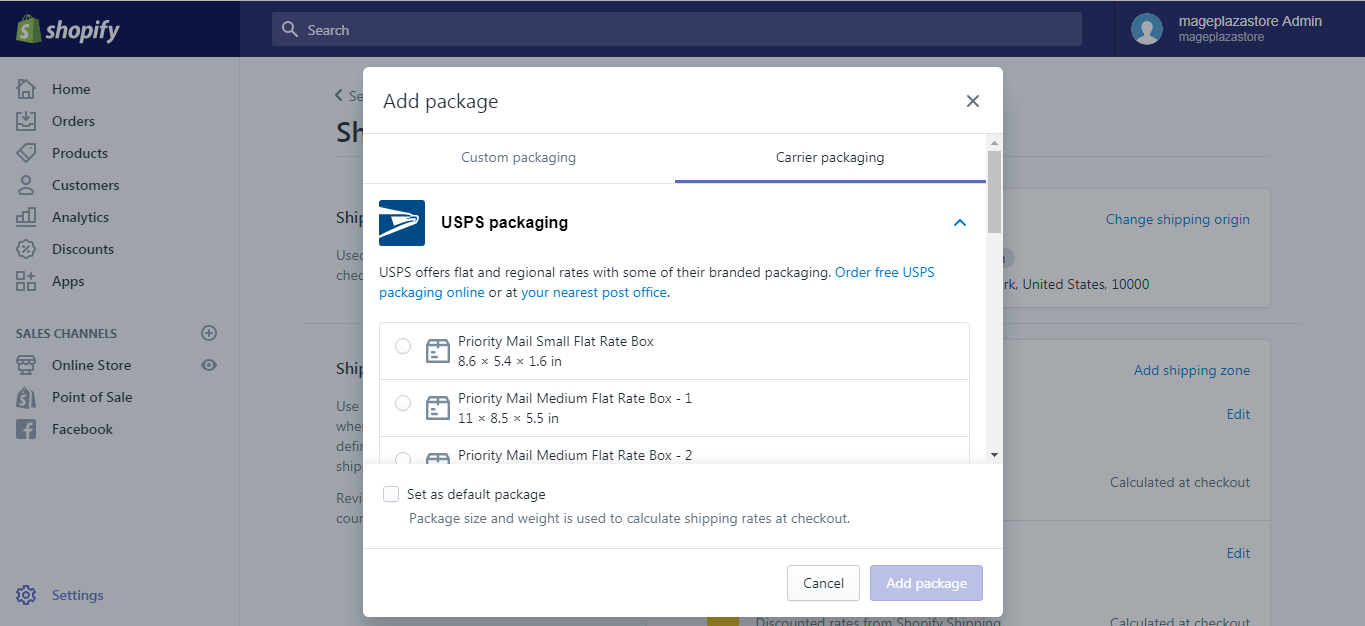1365x626 pixels.
Task: Click the Discounts badge icon
Action: [26, 249]
